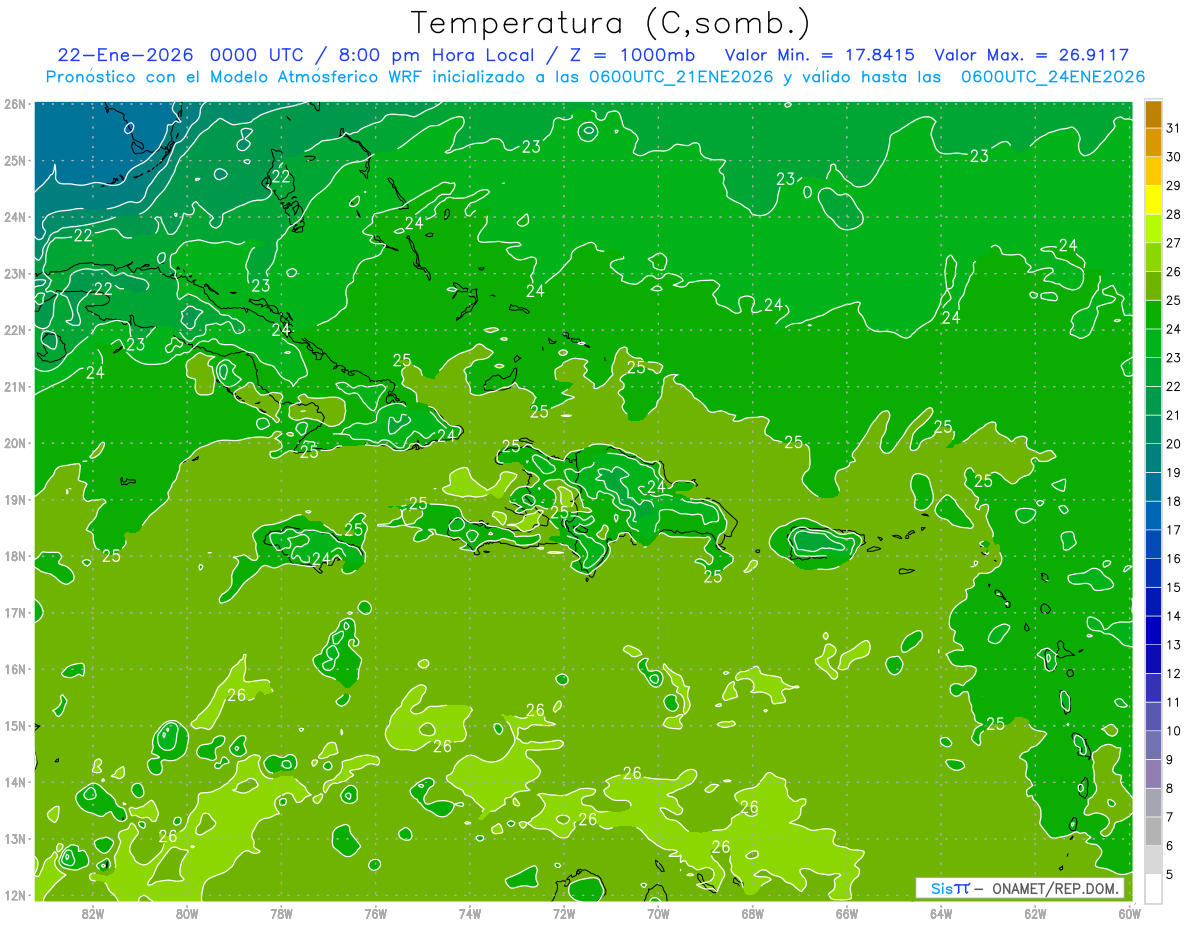This screenshot has height=927, width=1200.
Task: Click the 'Z = 1000mb' level text
Action: (632, 55)
